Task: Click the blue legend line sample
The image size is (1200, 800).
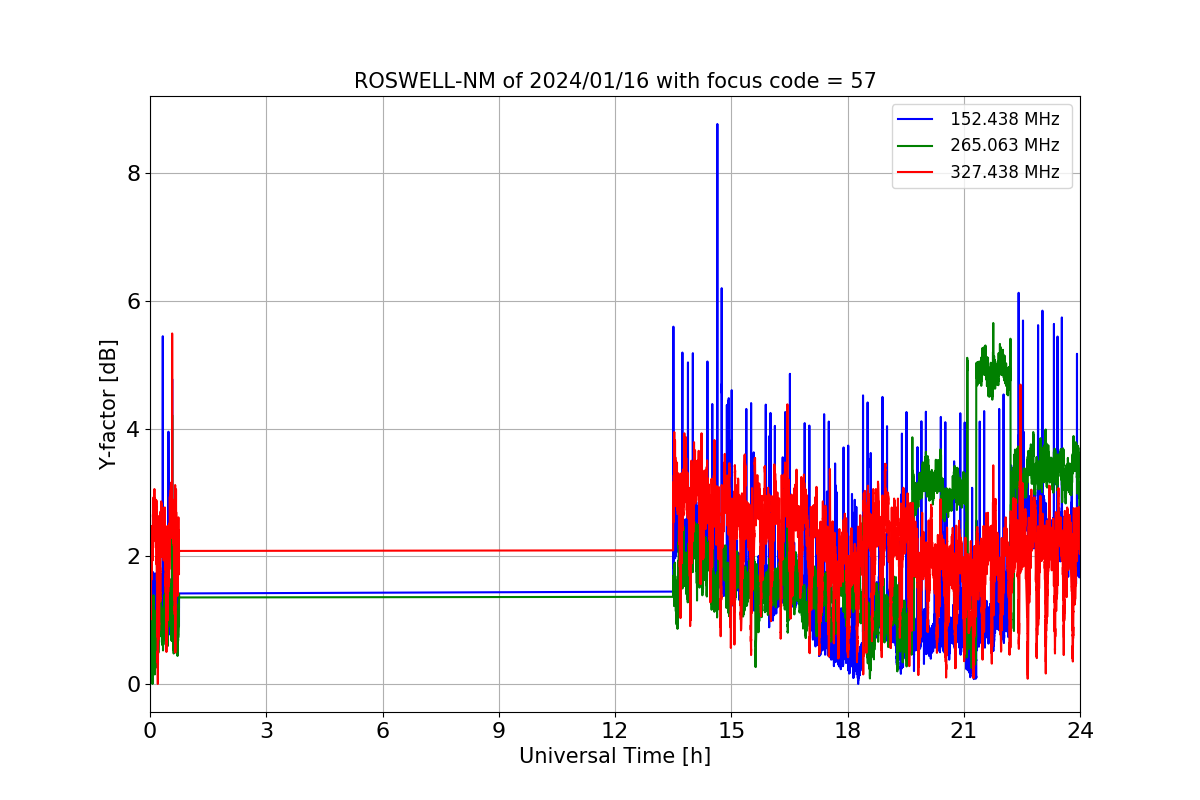Action: (915, 119)
